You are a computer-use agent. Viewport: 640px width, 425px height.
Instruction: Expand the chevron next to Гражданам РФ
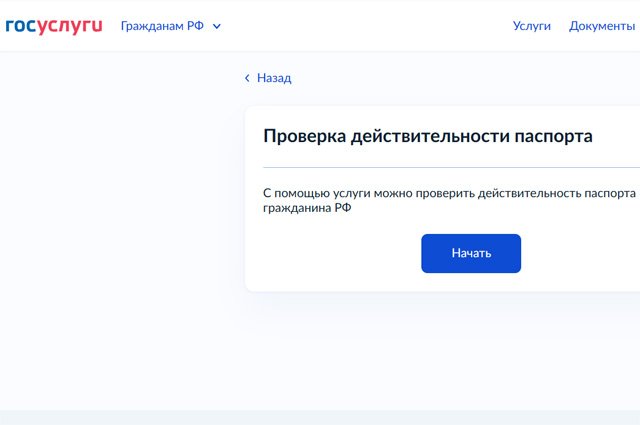coord(217,26)
